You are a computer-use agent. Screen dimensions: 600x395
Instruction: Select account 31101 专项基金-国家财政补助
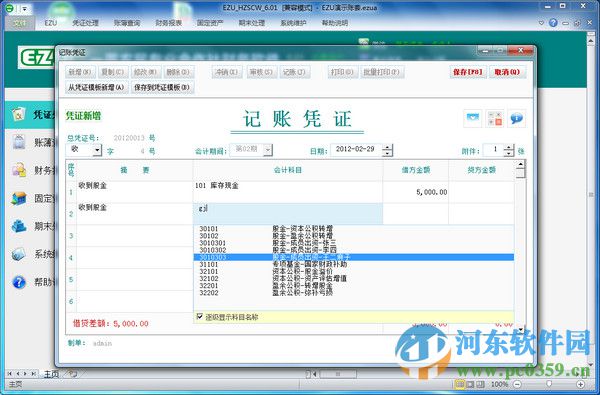pyautogui.click(x=354, y=264)
